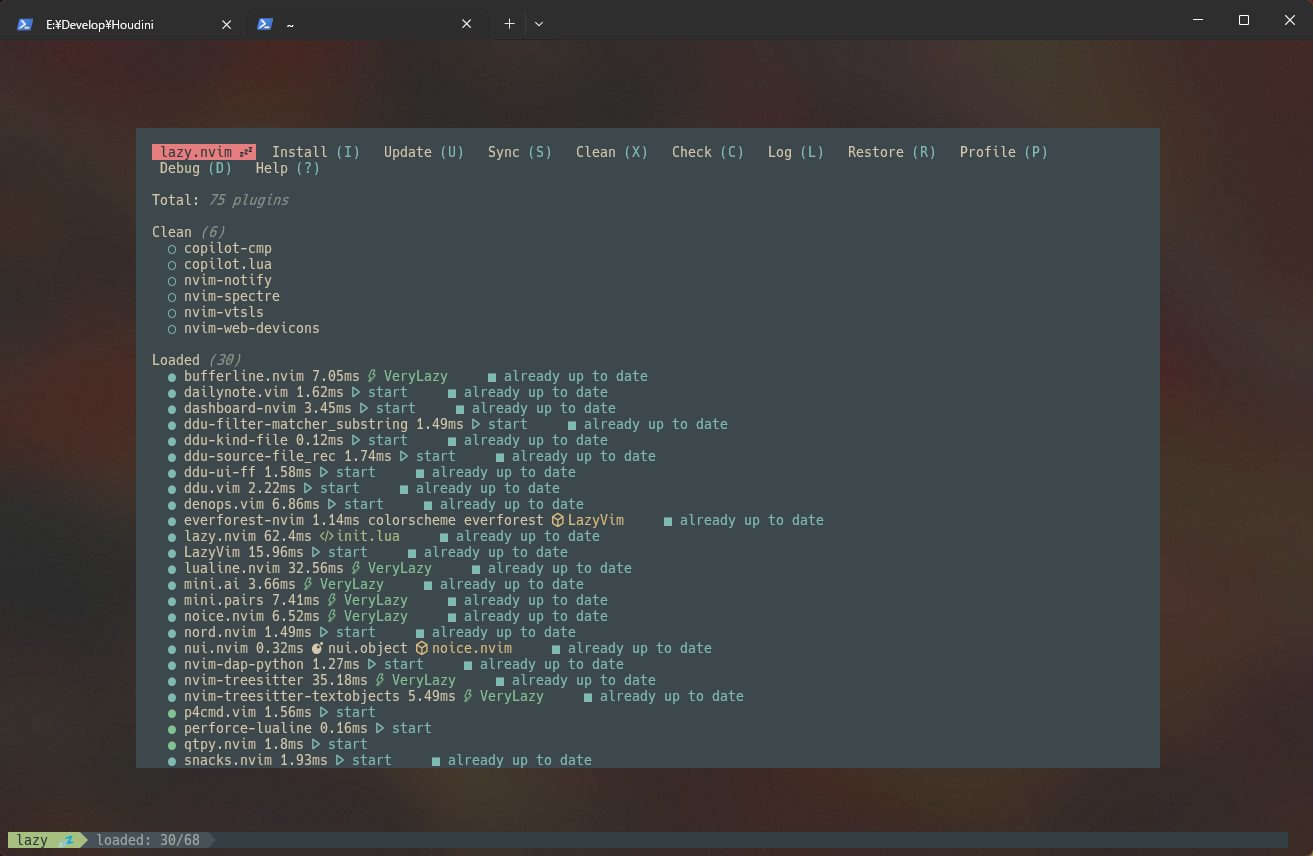Select Restore (R) in the header
This screenshot has width=1313, height=856.
(x=892, y=152)
